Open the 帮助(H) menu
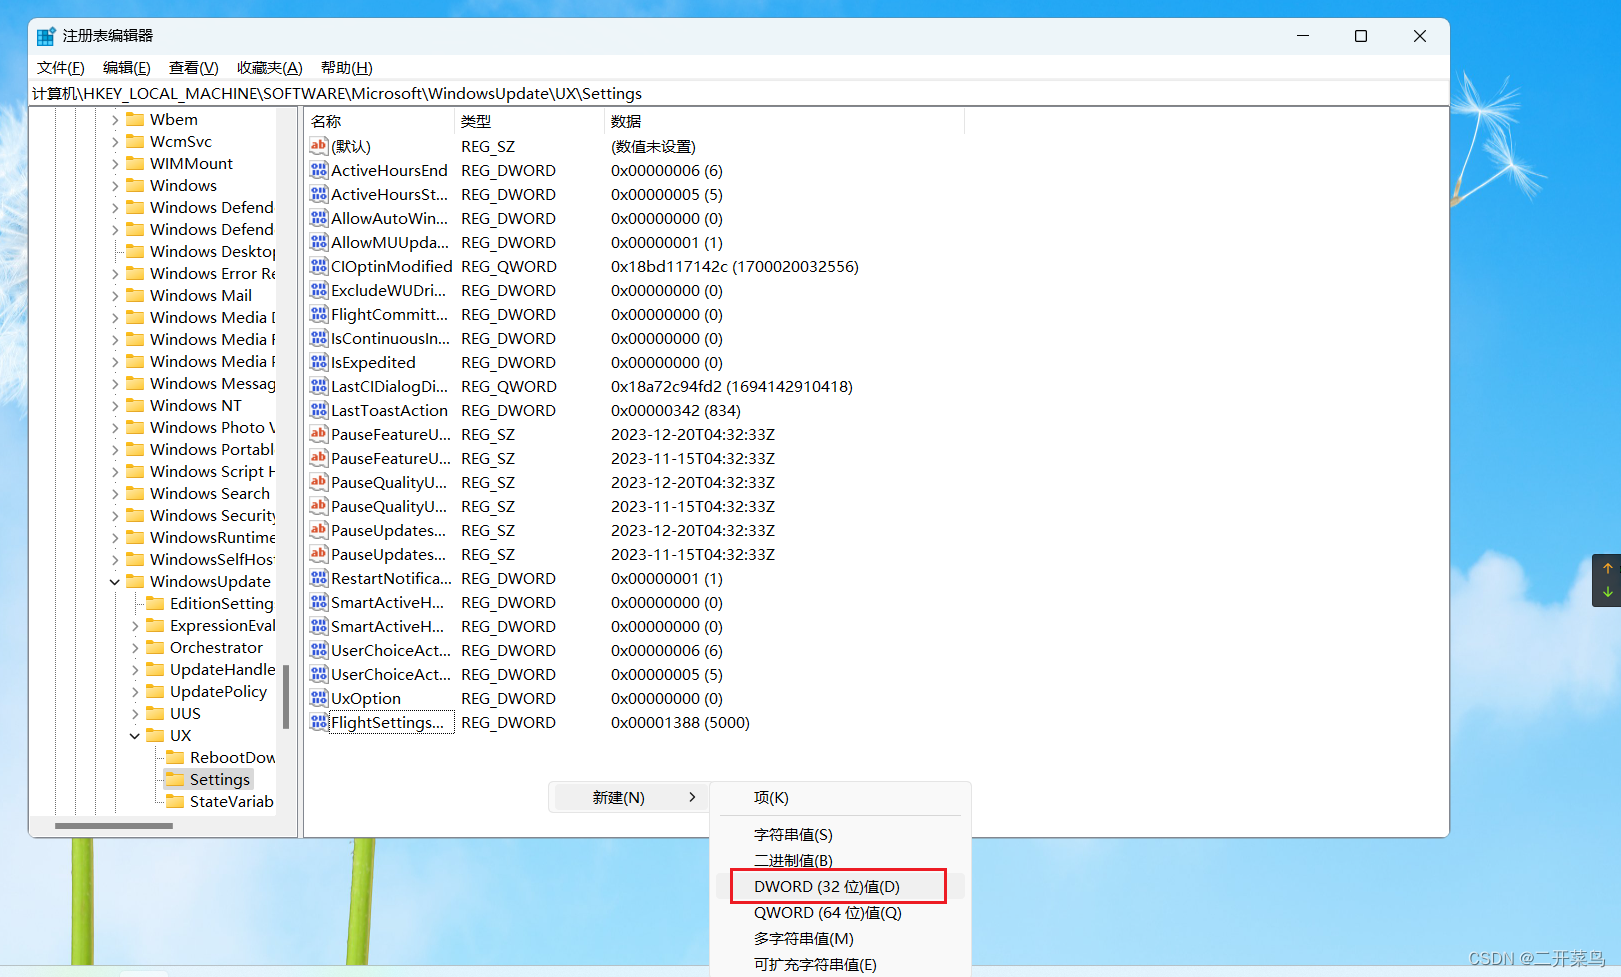 coord(347,67)
